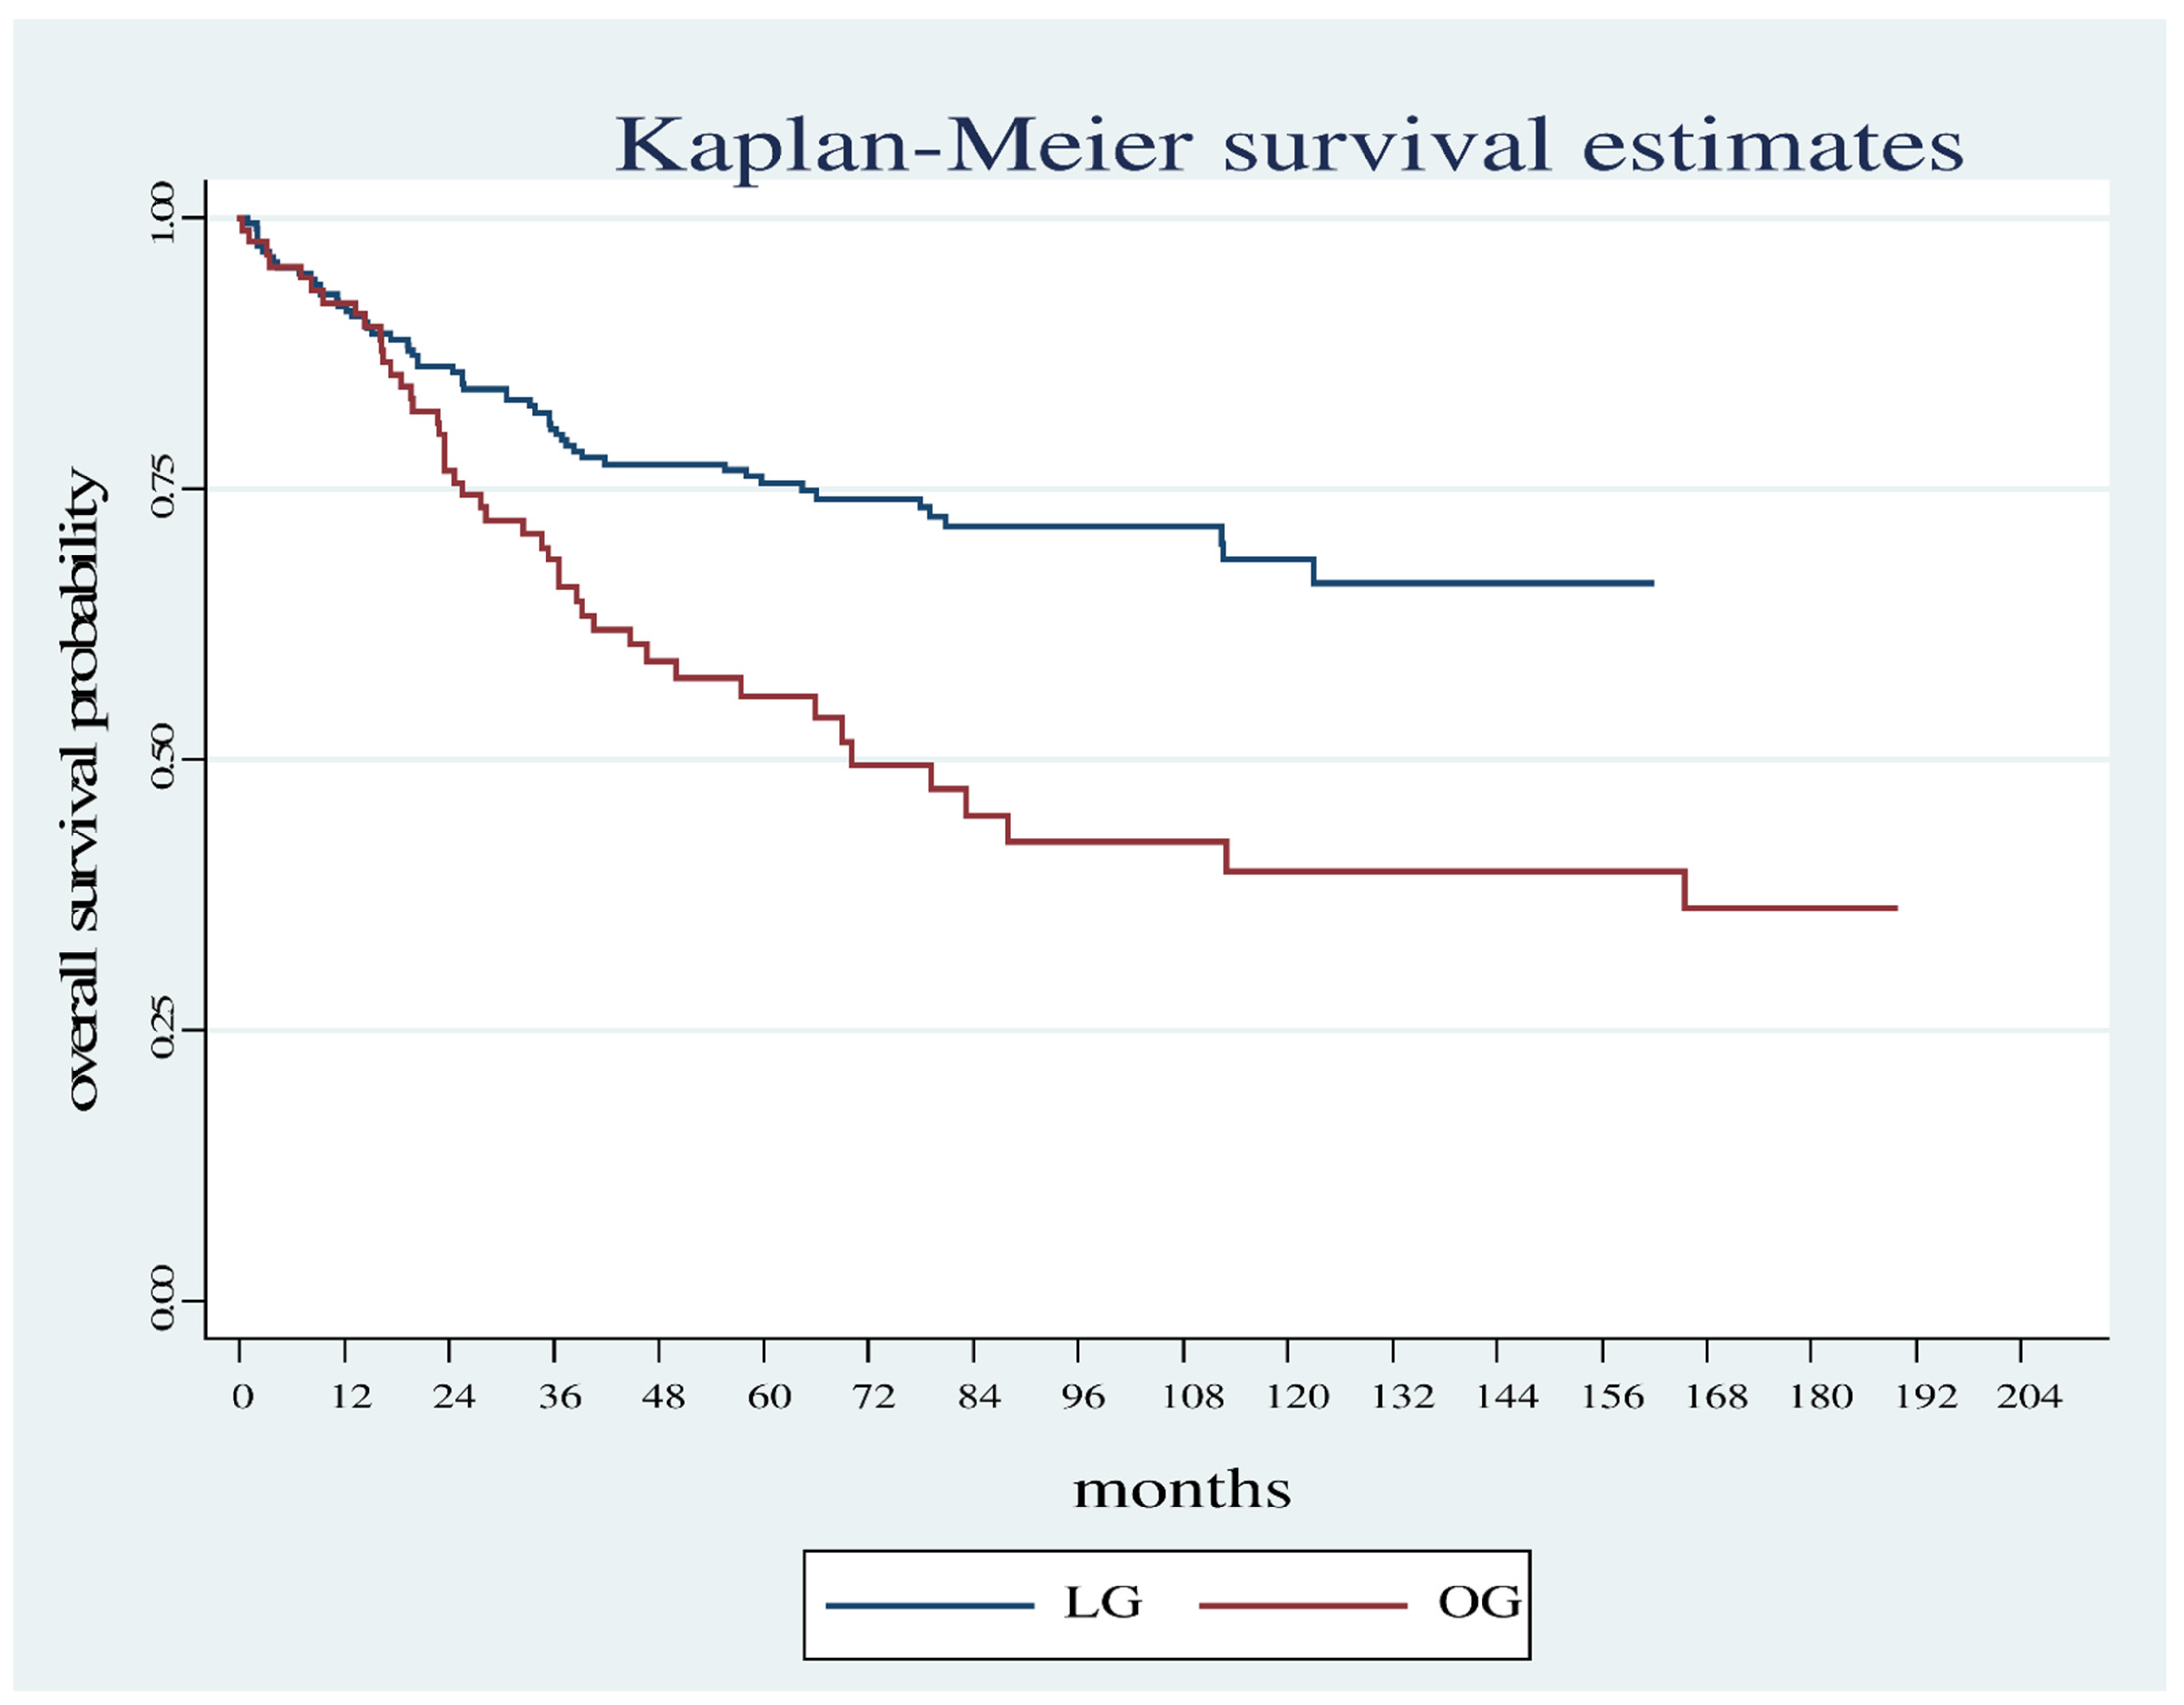Click the 1.00 y-axis tick label
This screenshot has width=2184, height=1705.
162,212
